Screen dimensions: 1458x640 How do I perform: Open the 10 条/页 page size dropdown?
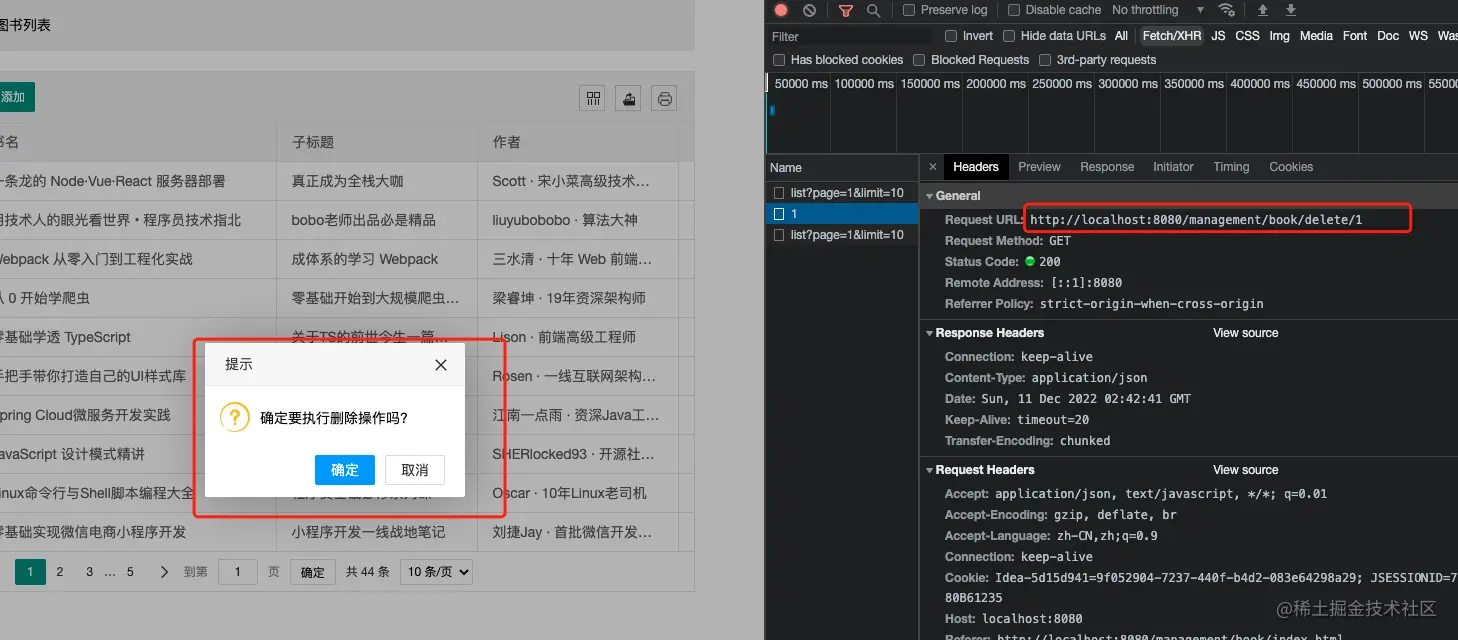tap(436, 572)
